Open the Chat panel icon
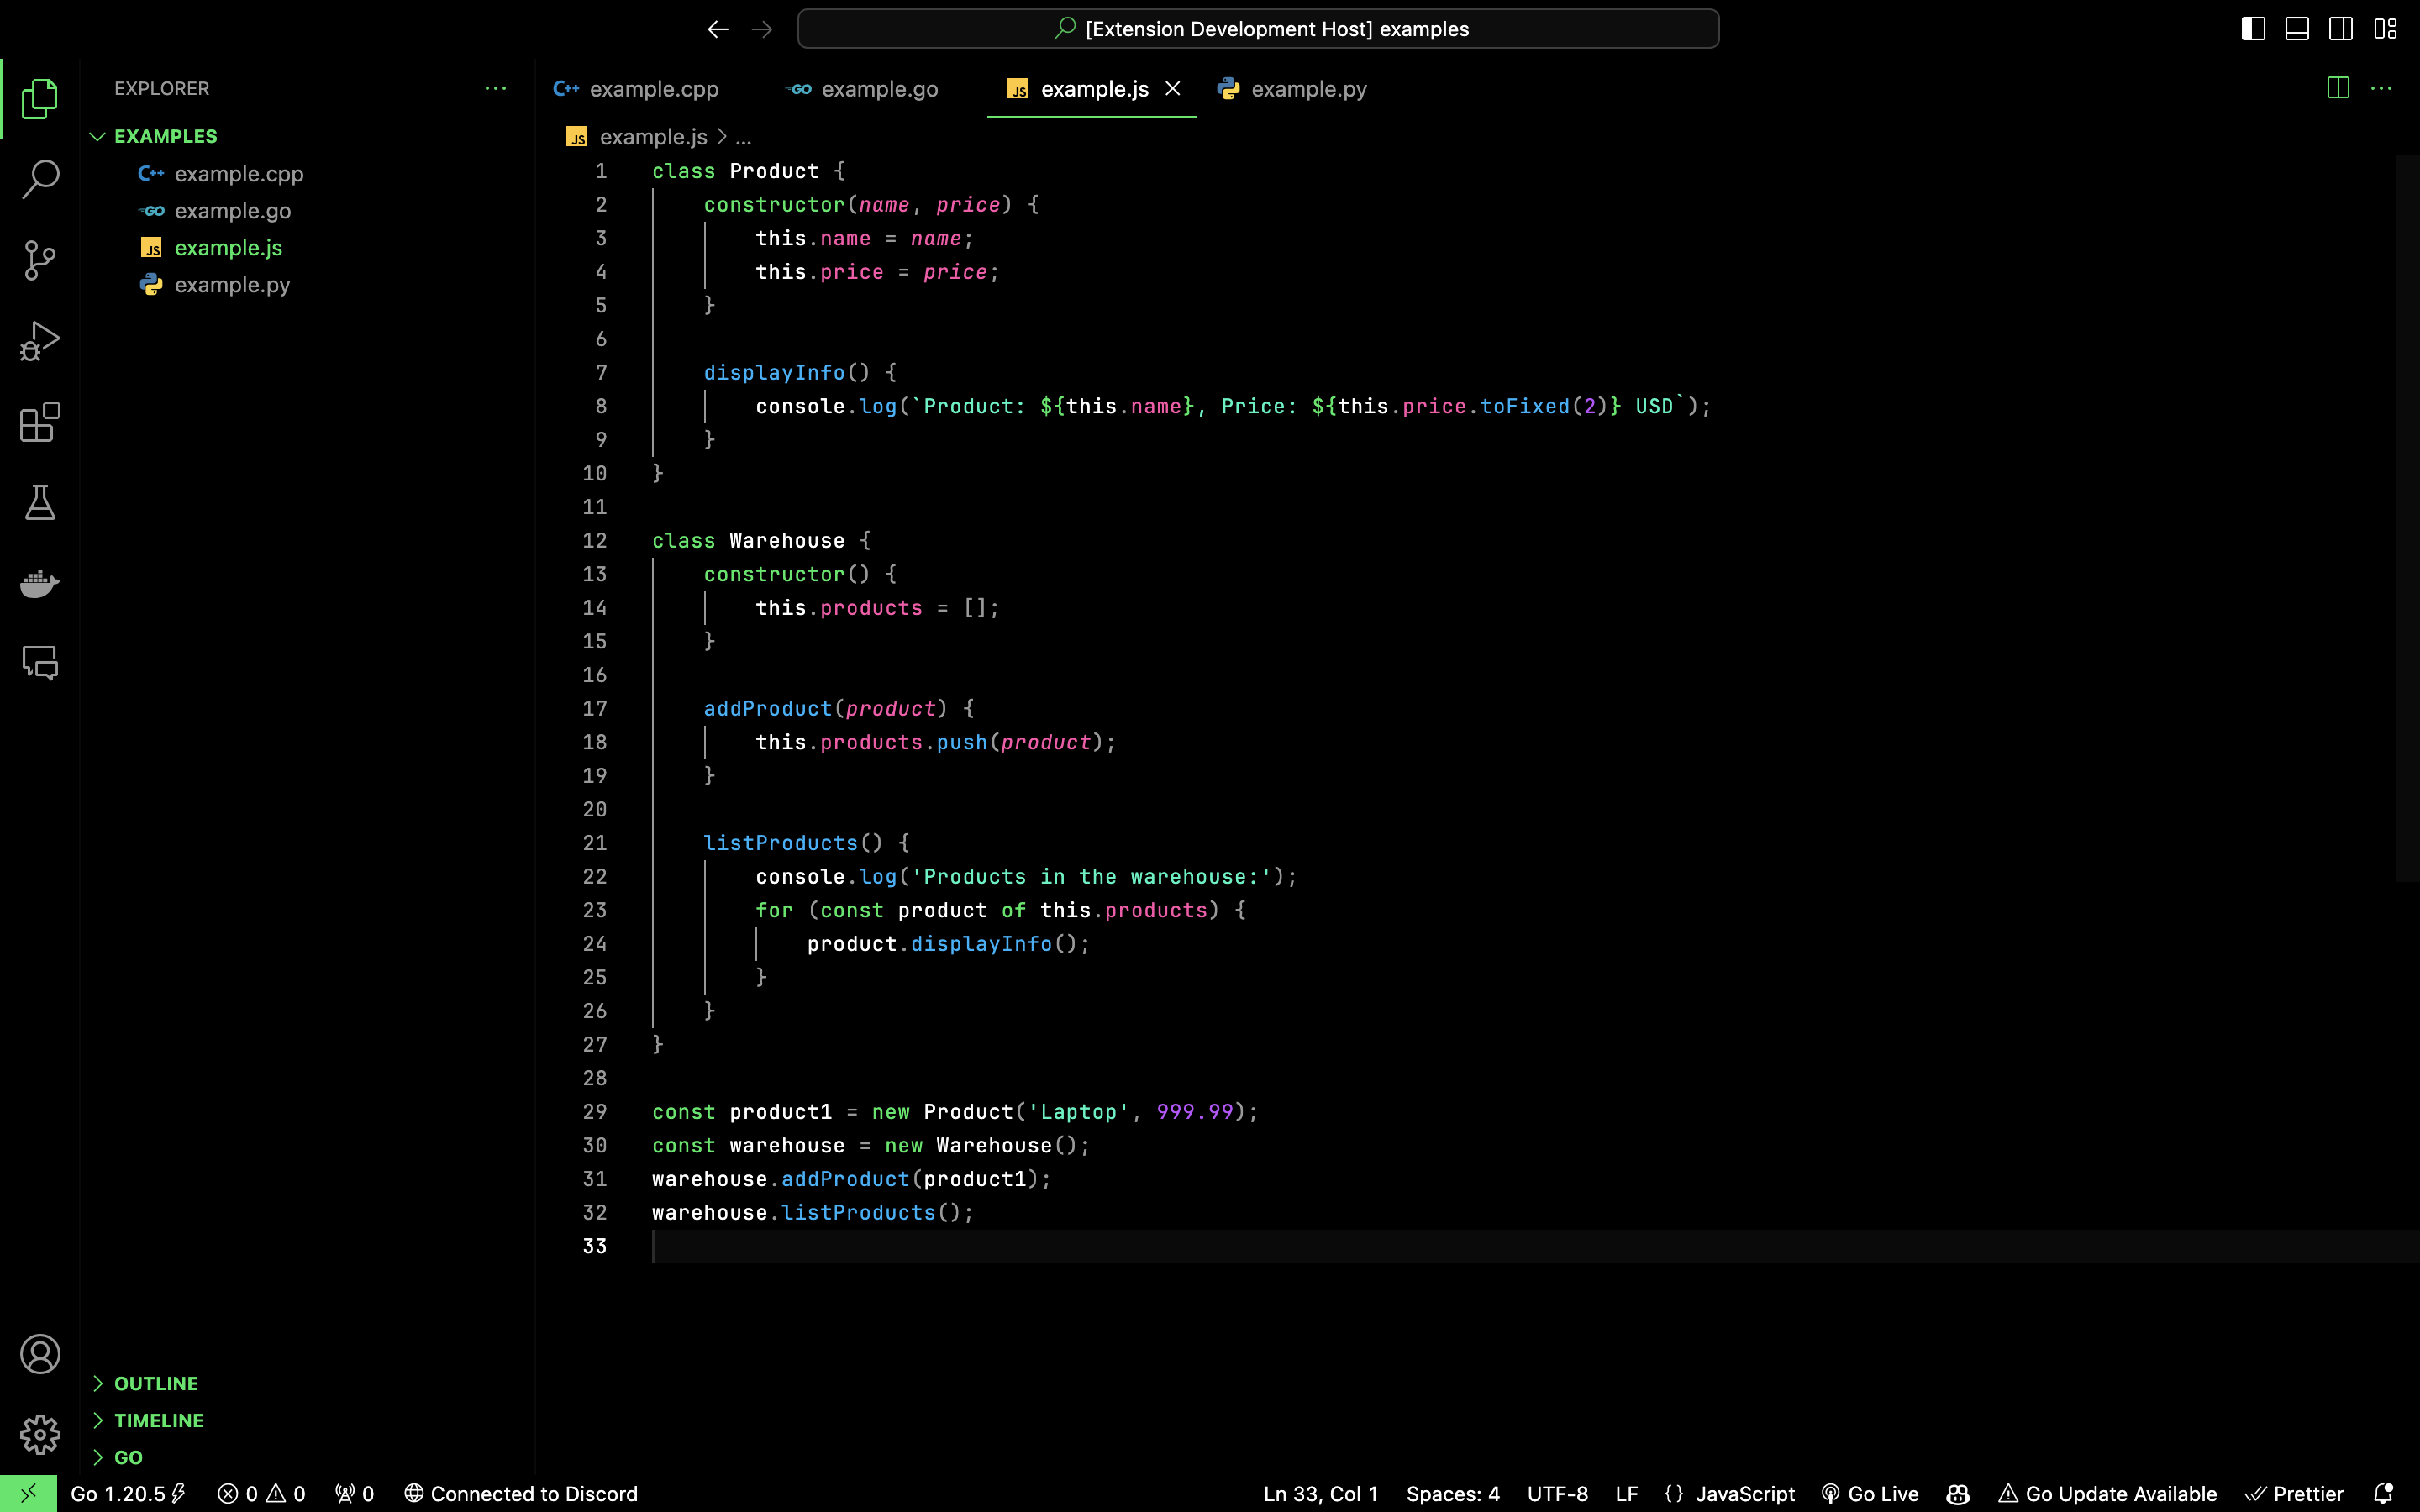 tap(40, 663)
